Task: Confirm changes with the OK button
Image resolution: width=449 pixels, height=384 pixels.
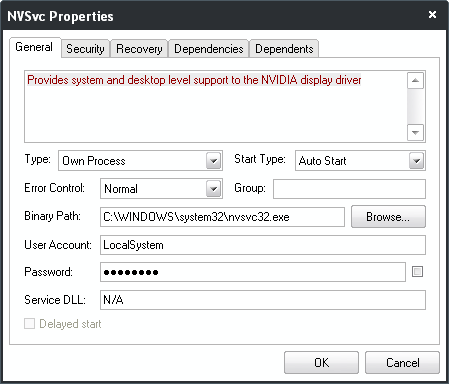Action: coord(321,363)
